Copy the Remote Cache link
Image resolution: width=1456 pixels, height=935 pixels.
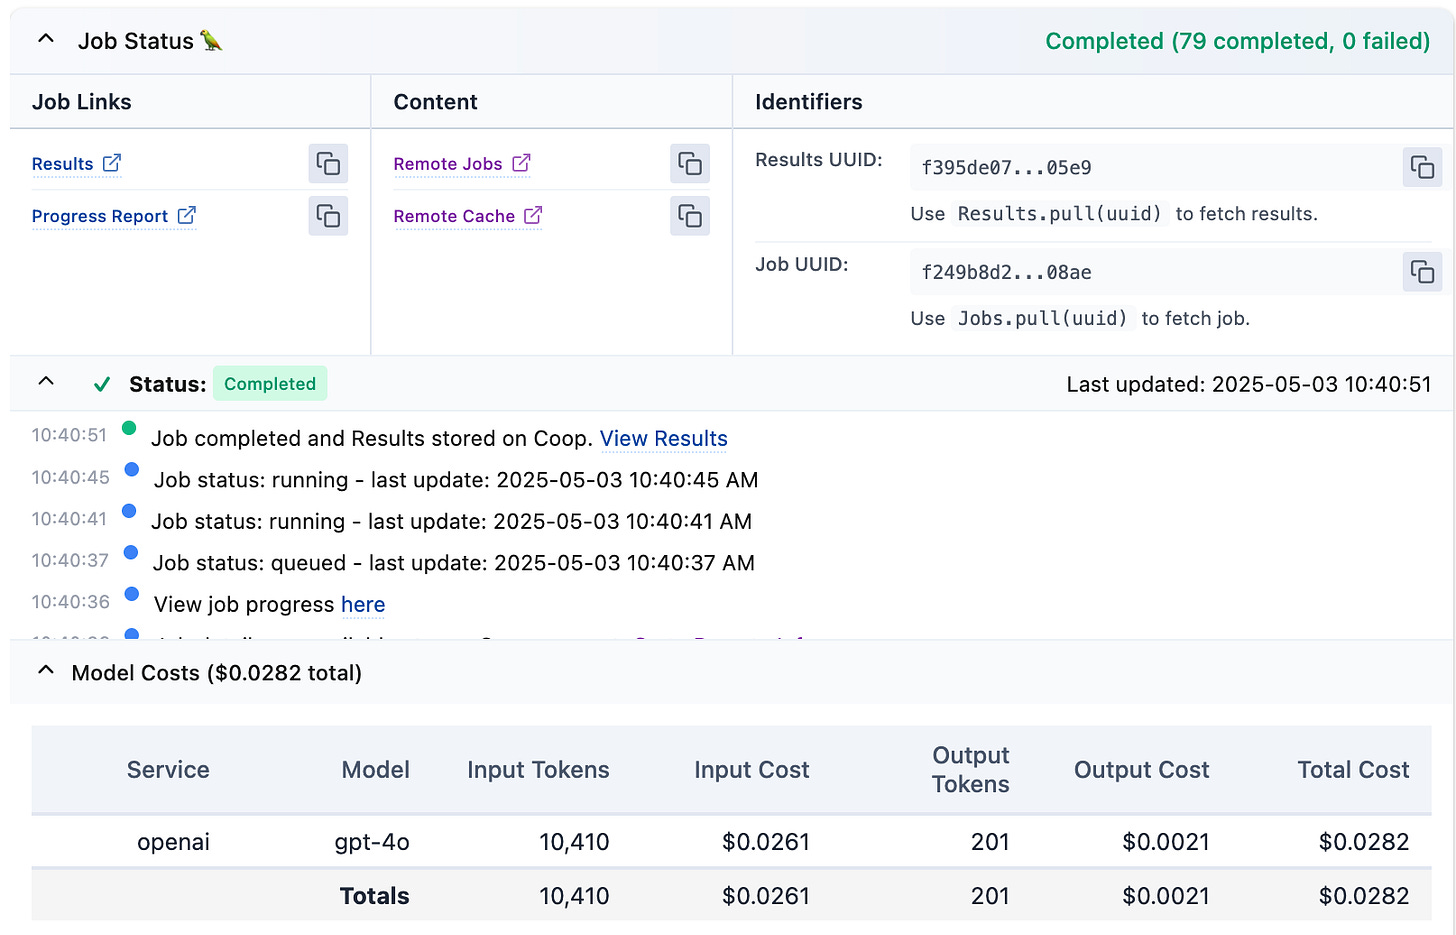[690, 216]
